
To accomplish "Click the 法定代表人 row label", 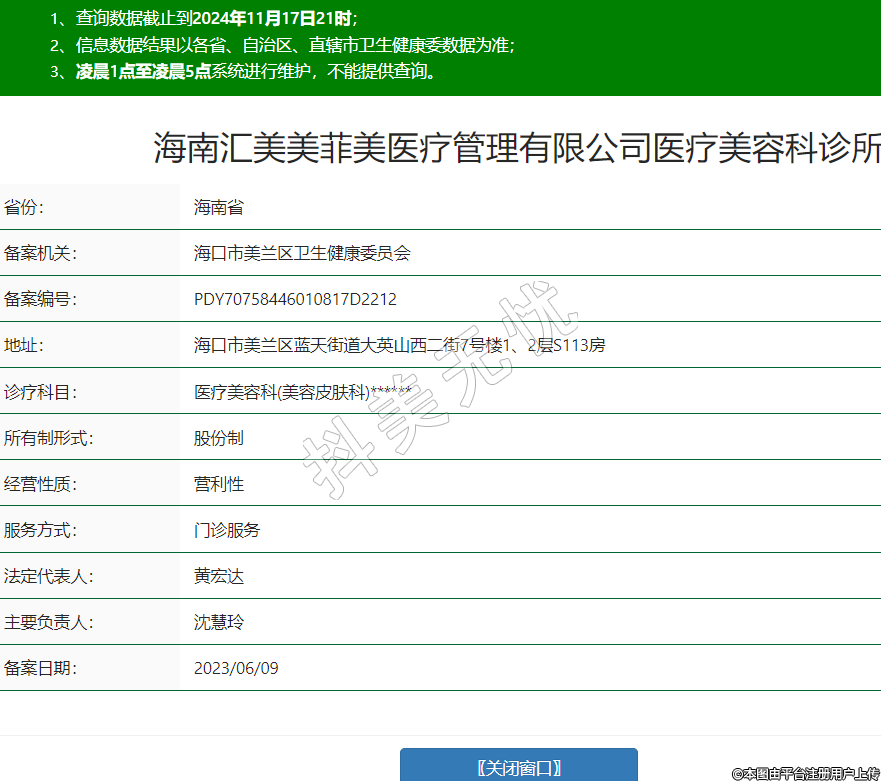I will (x=48, y=576).
